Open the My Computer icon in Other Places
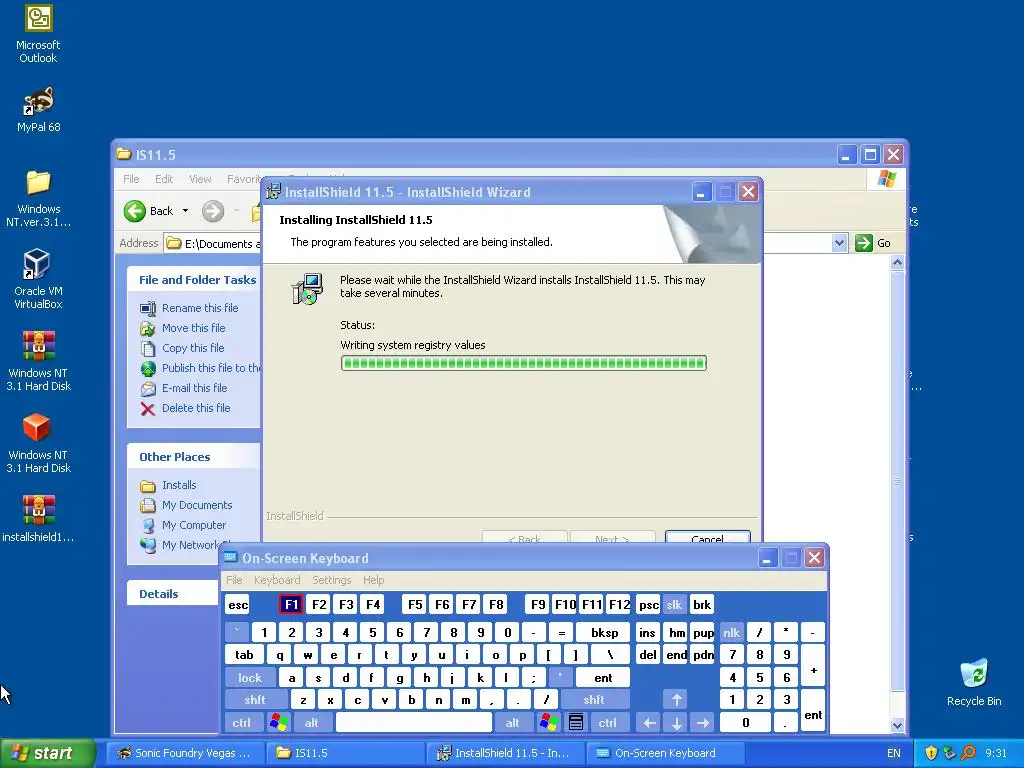 pyautogui.click(x=148, y=526)
